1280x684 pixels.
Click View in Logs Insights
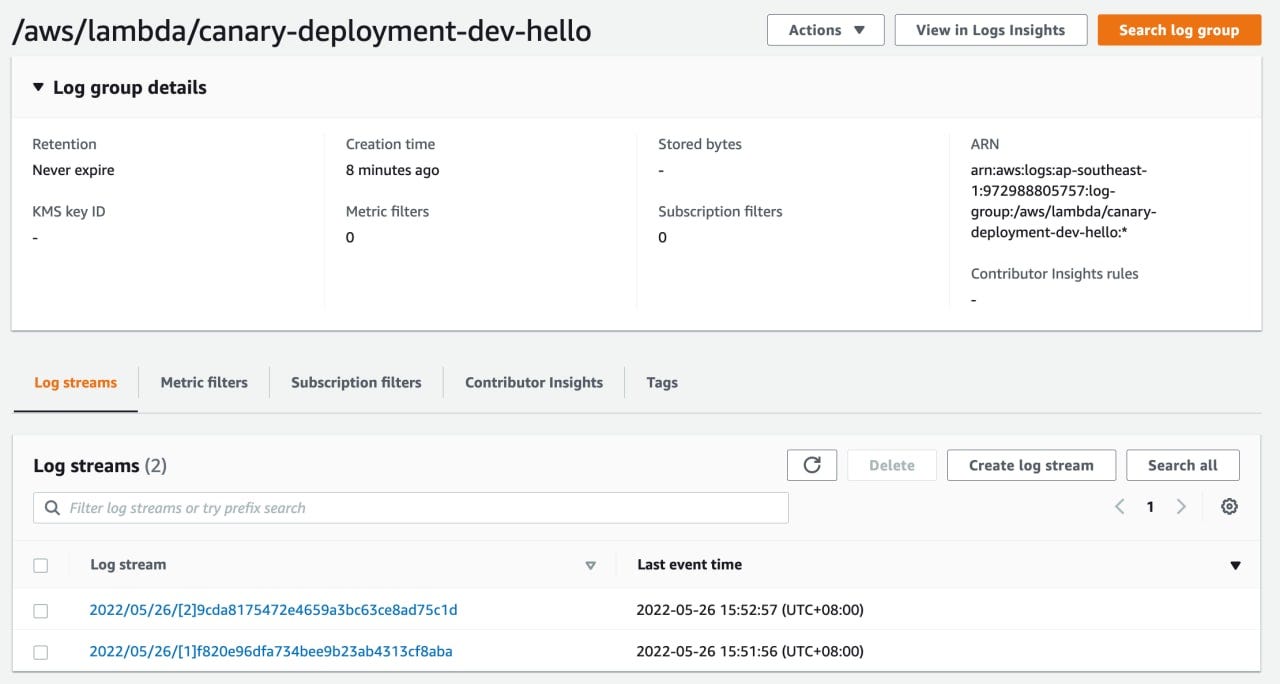point(990,30)
